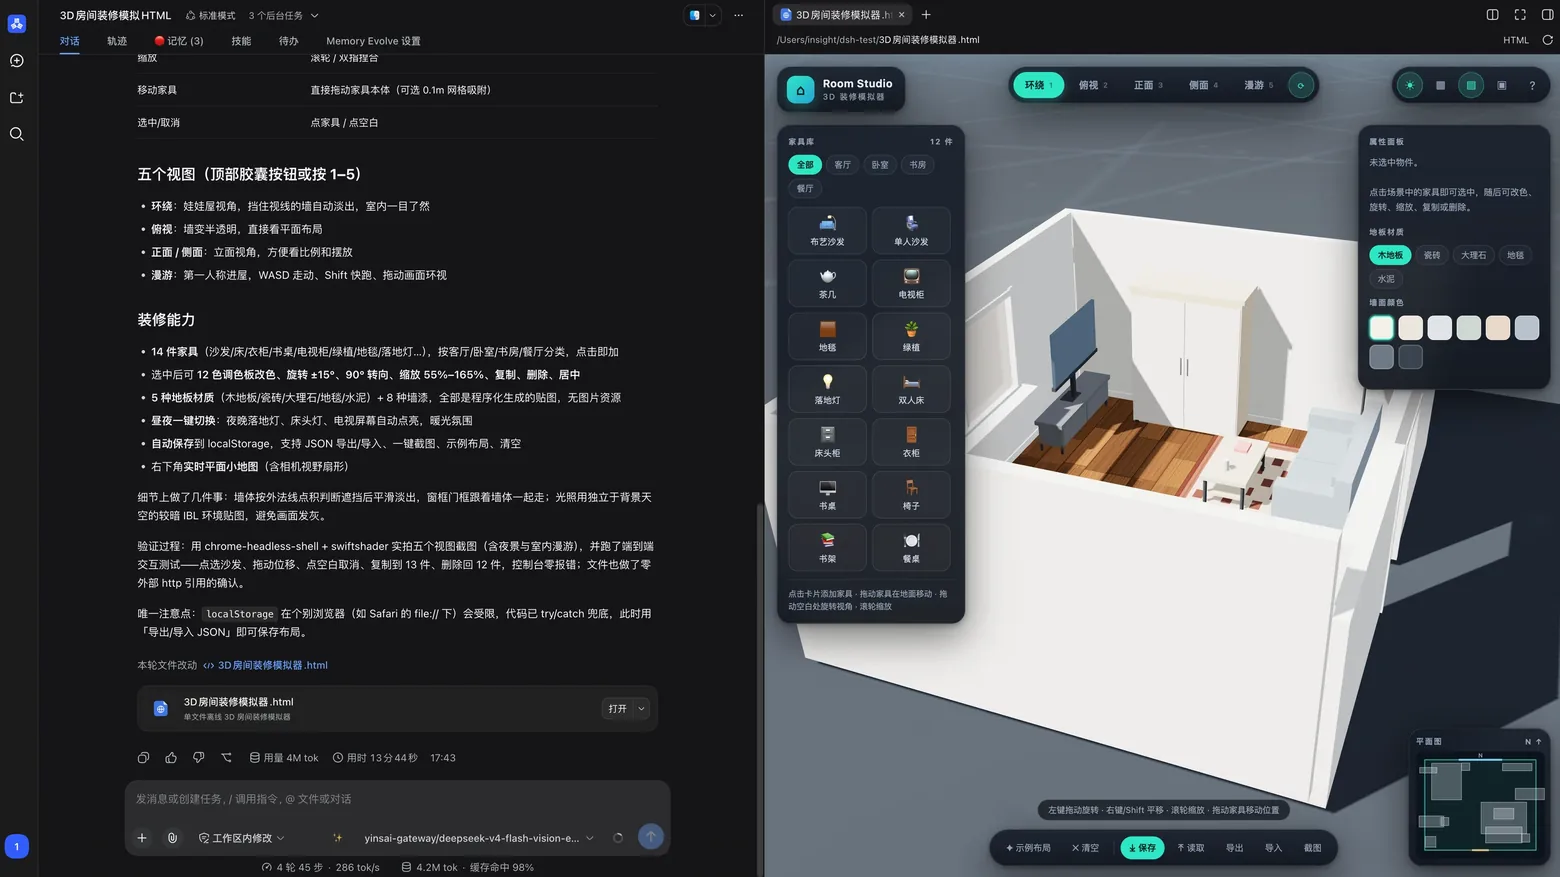Image resolution: width=1560 pixels, height=877 pixels.
Task: Select the 瓷砖 floor material
Action: point(1432,255)
